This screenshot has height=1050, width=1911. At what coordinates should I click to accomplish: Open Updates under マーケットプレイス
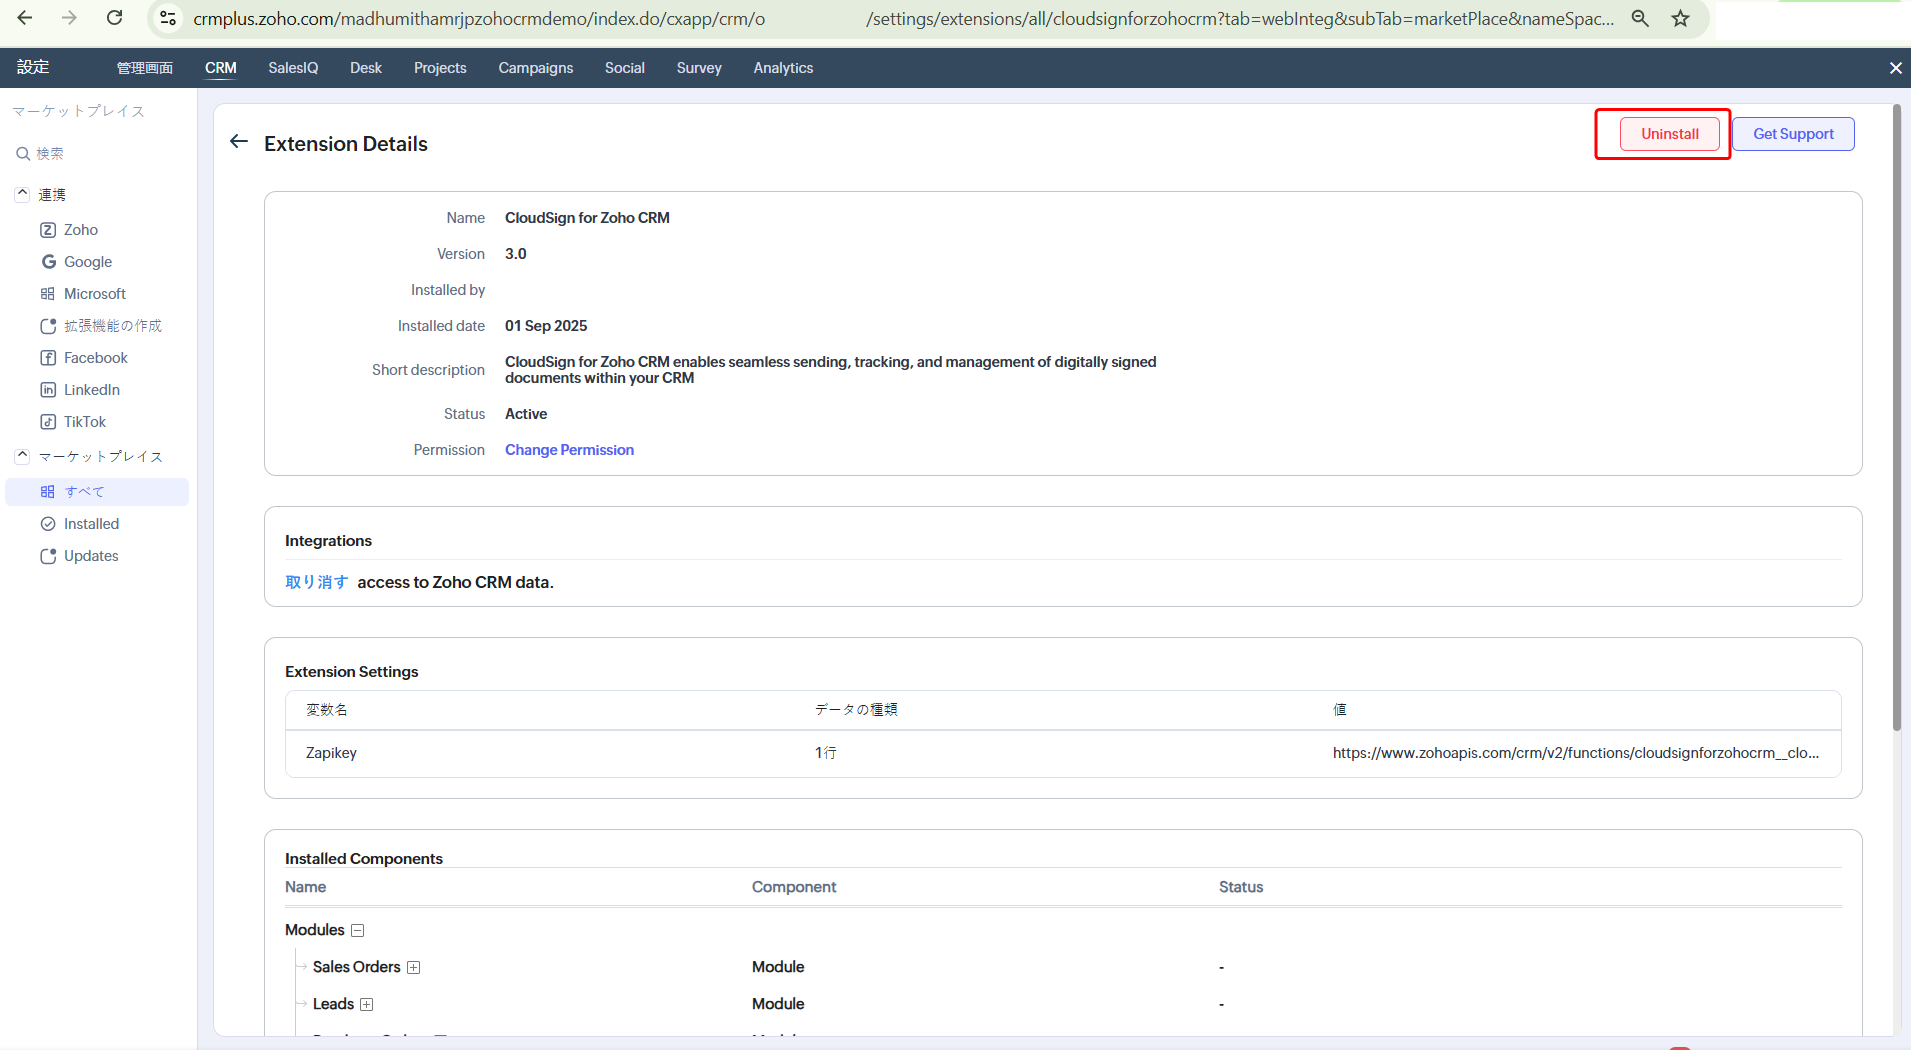(91, 556)
